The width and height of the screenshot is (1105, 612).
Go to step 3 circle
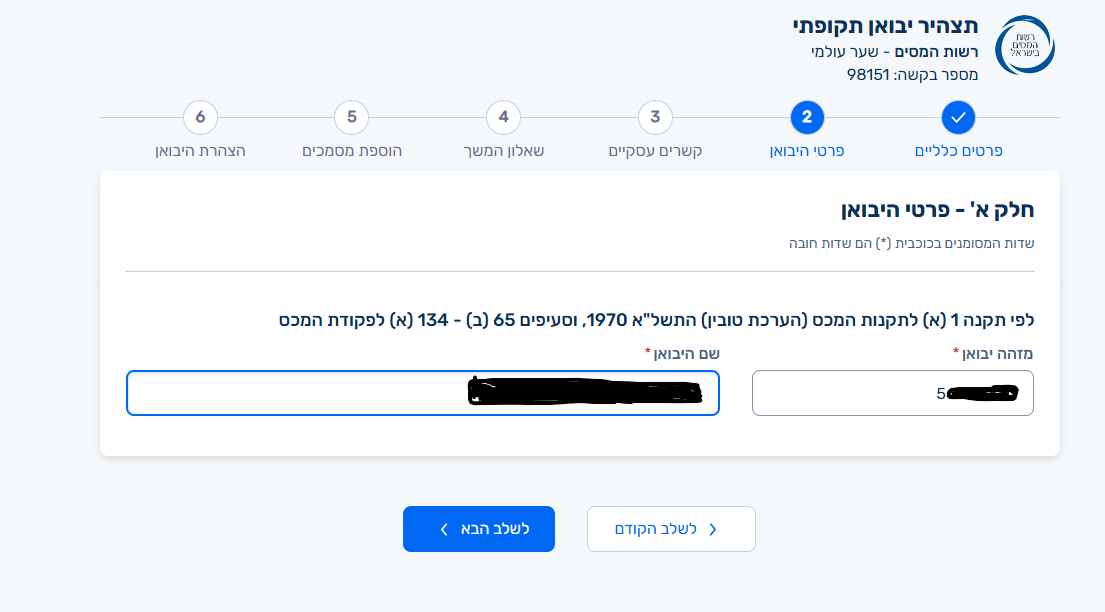click(655, 117)
